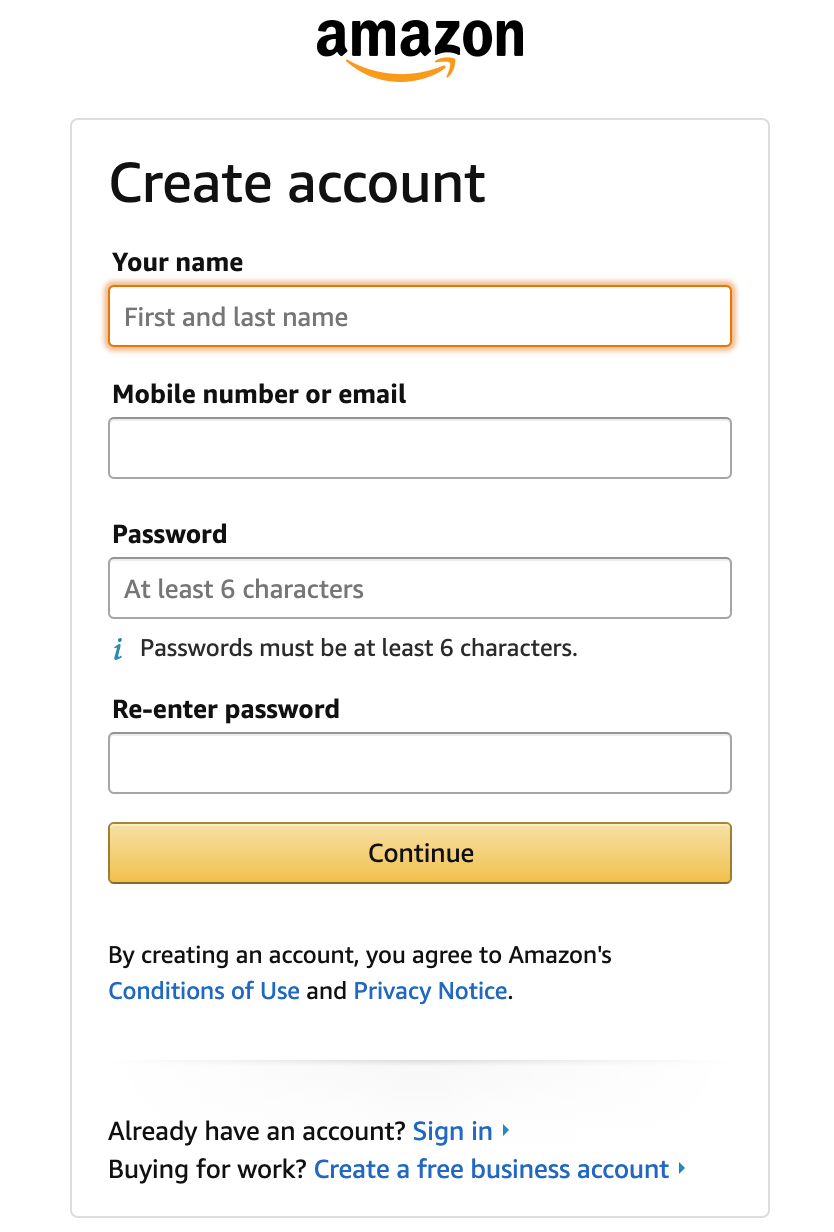
Task: Open Create a free business account link
Action: 492,1169
